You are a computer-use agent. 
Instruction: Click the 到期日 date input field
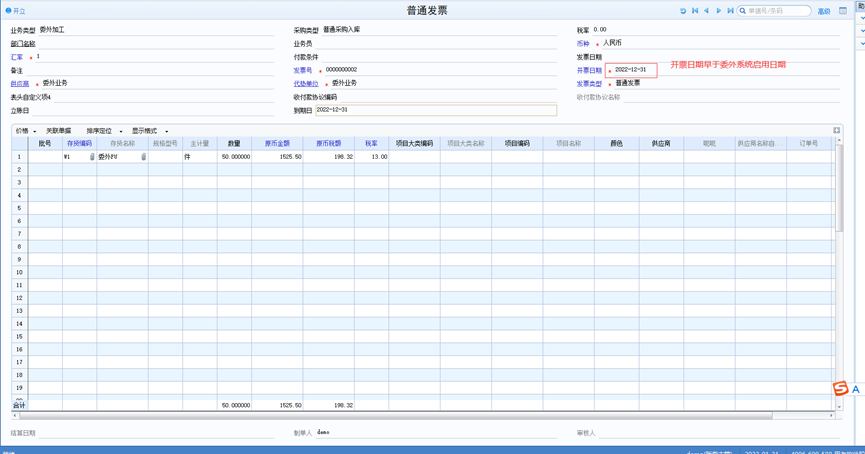pos(436,110)
